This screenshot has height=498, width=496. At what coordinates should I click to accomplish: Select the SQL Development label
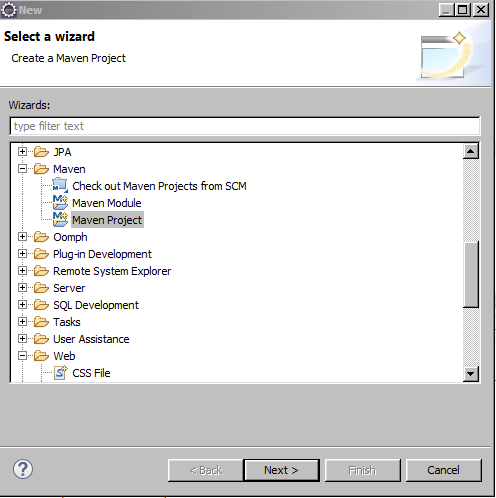click(x=96, y=305)
